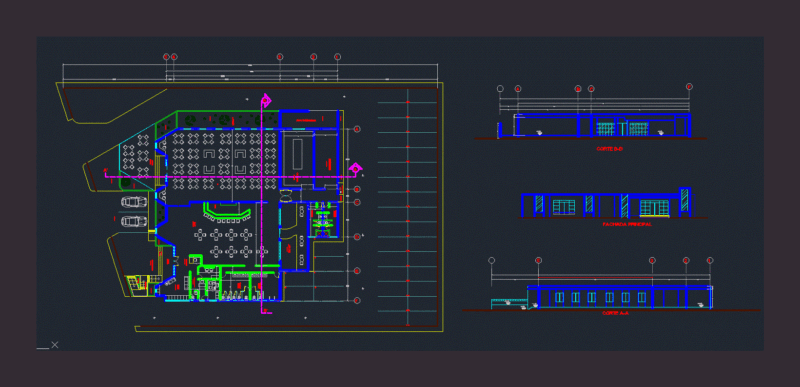Pick the magenta section marker above the floor plan
The image size is (800, 387).
coord(265,100)
